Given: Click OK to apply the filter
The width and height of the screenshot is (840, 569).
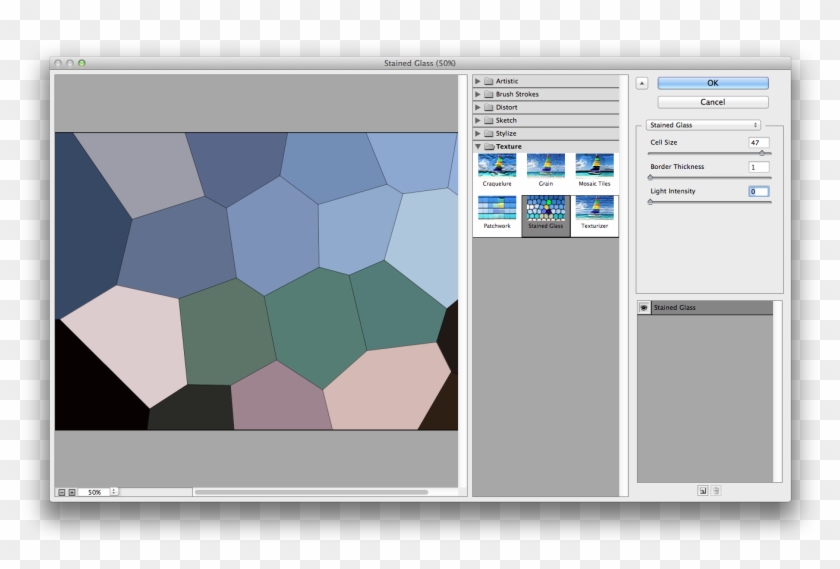Looking at the screenshot, I should click(x=713, y=84).
